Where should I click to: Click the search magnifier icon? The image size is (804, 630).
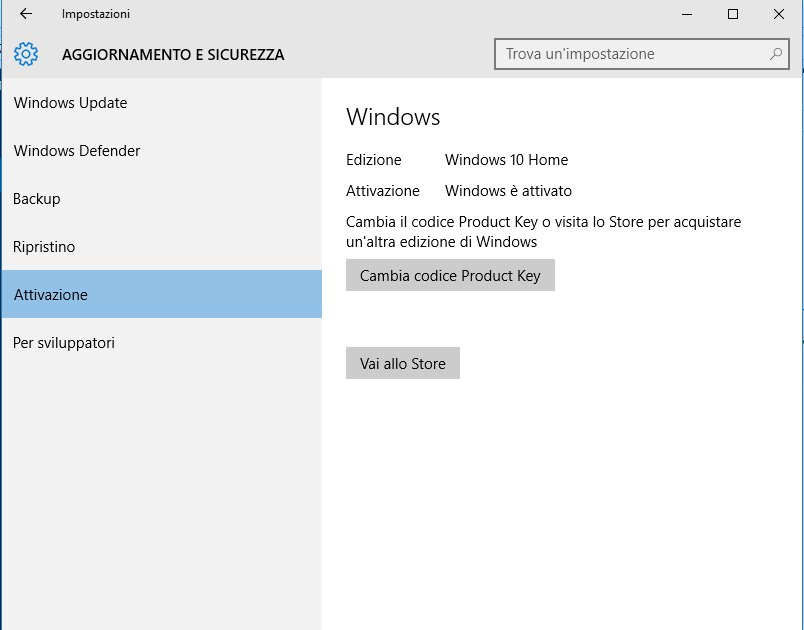click(776, 54)
